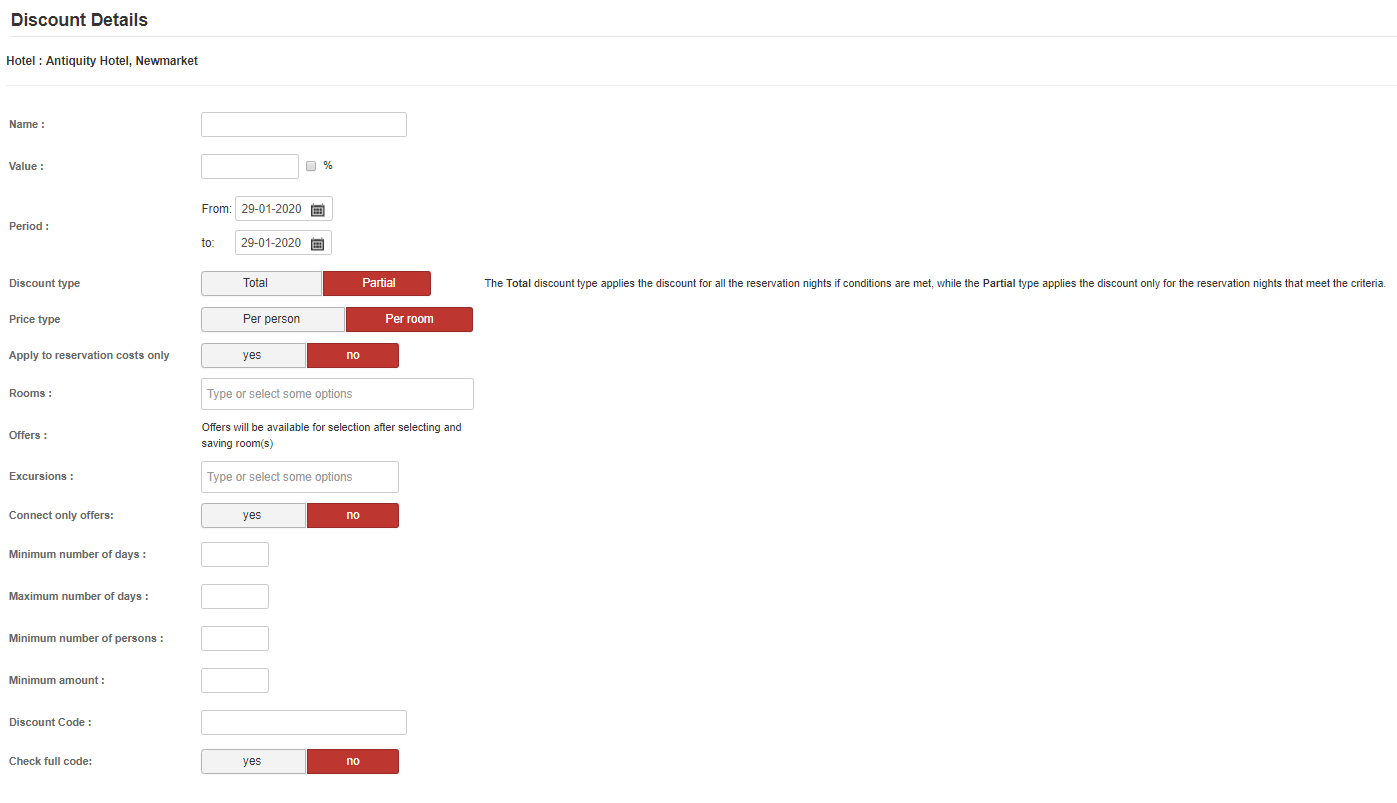This screenshot has width=1397, height=803.
Task: Click the Excursions label
Action: (x=41, y=476)
